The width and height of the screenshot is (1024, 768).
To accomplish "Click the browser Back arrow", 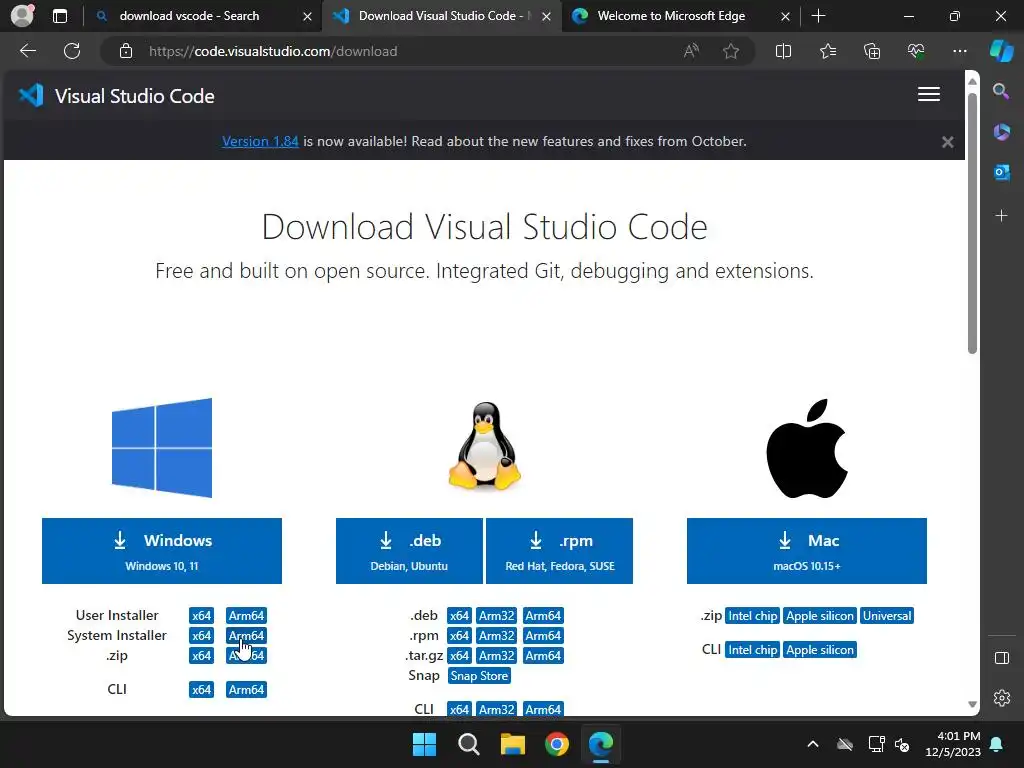I will [x=27, y=51].
